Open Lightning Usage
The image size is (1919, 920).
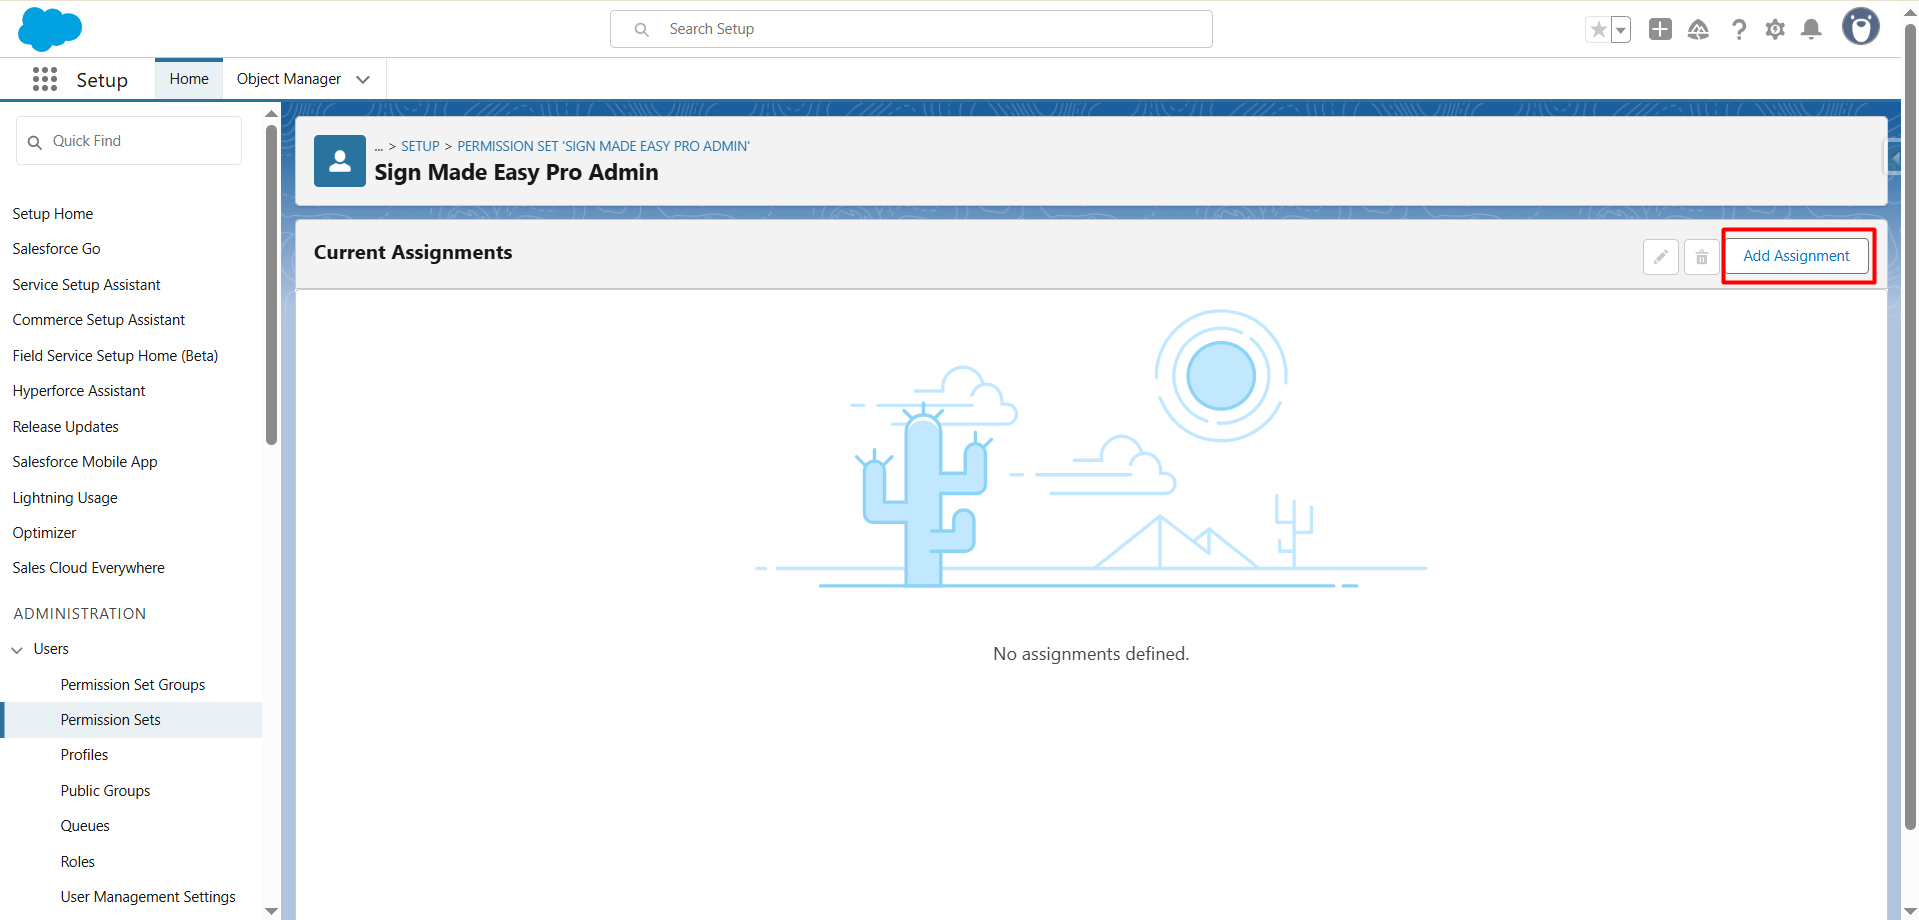pyautogui.click(x=65, y=498)
